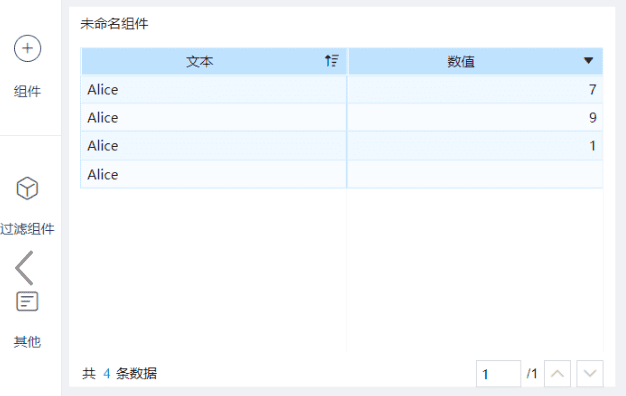Select the last Alice cell with empty value
The image size is (626, 396).
click(214, 174)
